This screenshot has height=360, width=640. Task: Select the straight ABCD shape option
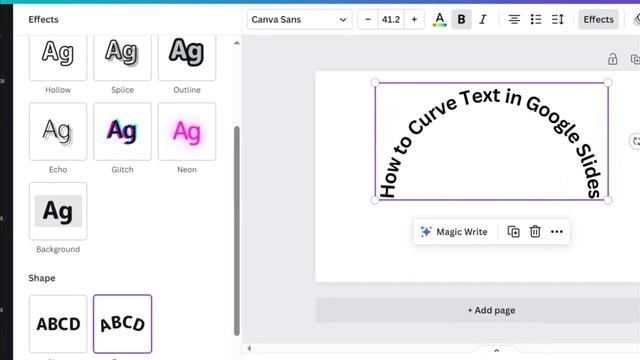coord(58,324)
